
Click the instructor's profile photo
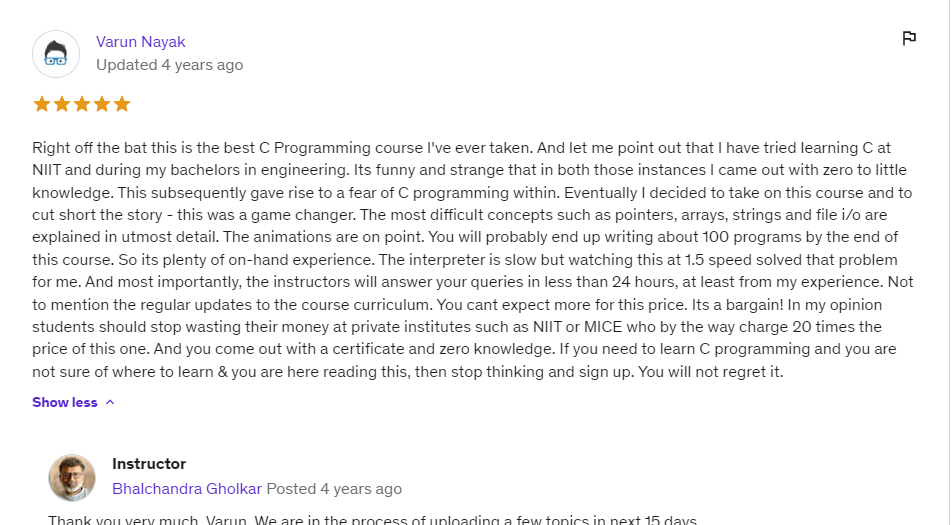coord(72,478)
